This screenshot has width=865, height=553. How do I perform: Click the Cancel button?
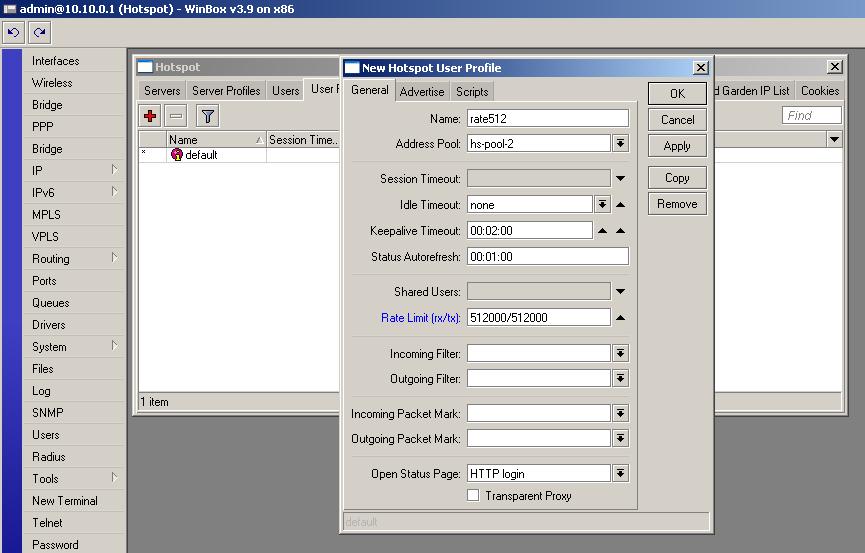click(677, 120)
